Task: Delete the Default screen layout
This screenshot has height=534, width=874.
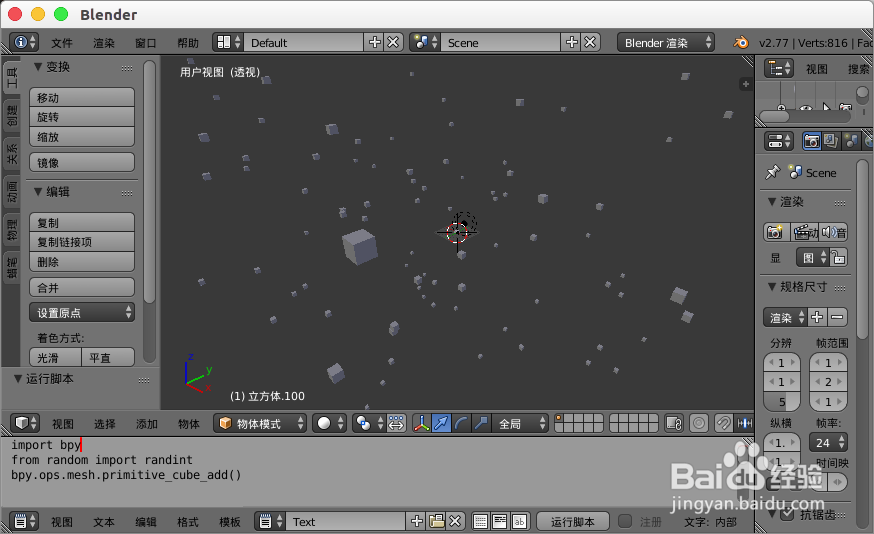Action: click(x=394, y=42)
